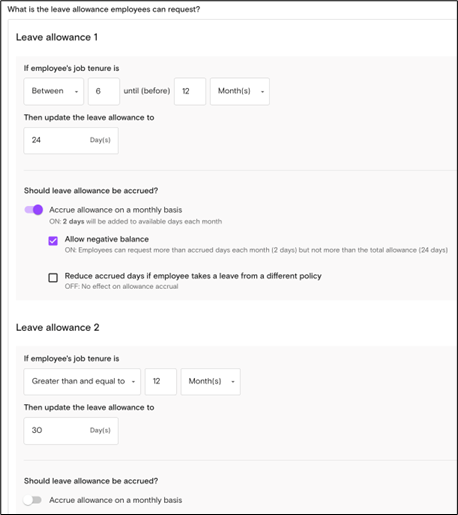Click the 30 Day(s) allowance field
Screen dimensions: 458x515
71,431
